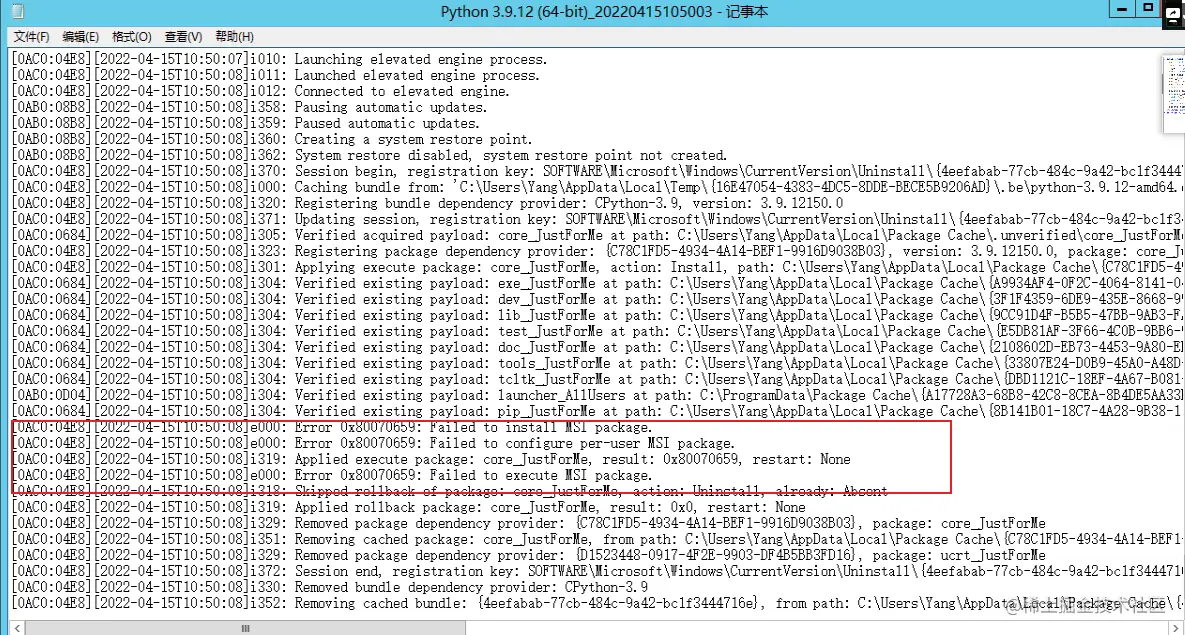1185x635 pixels.
Task: Click the title bar showing Python 3.9.12 filename
Action: [592, 11]
